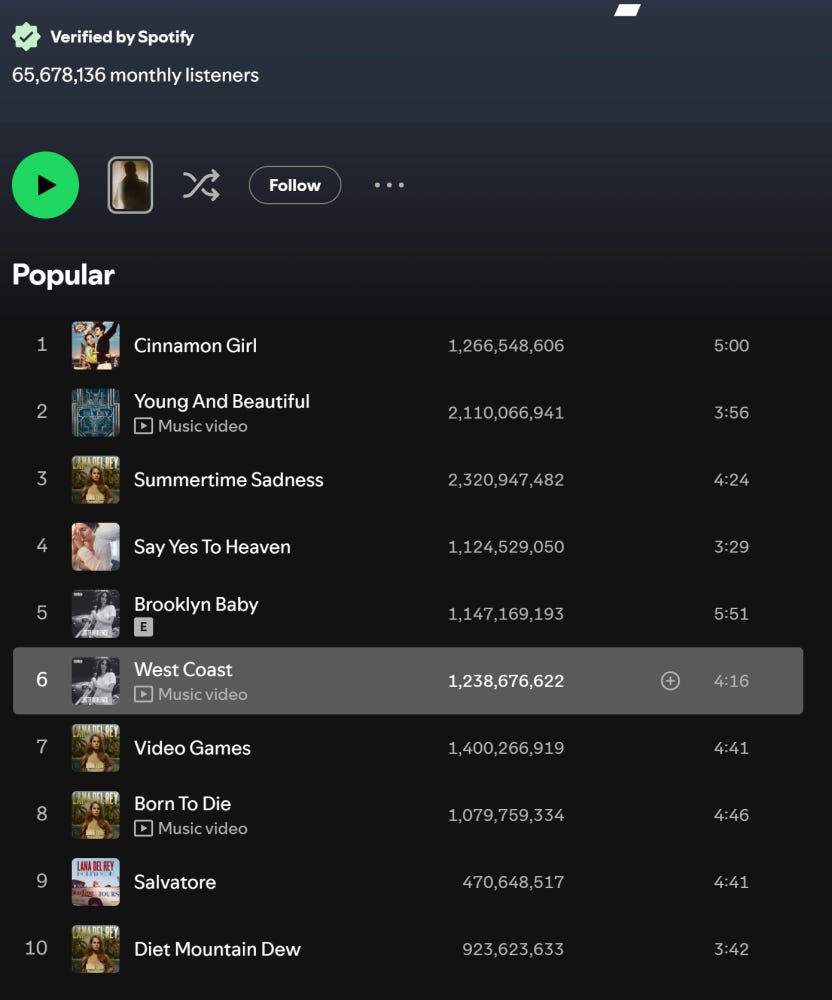Click play count 470,648,517
The width and height of the screenshot is (832, 1000).
point(513,882)
